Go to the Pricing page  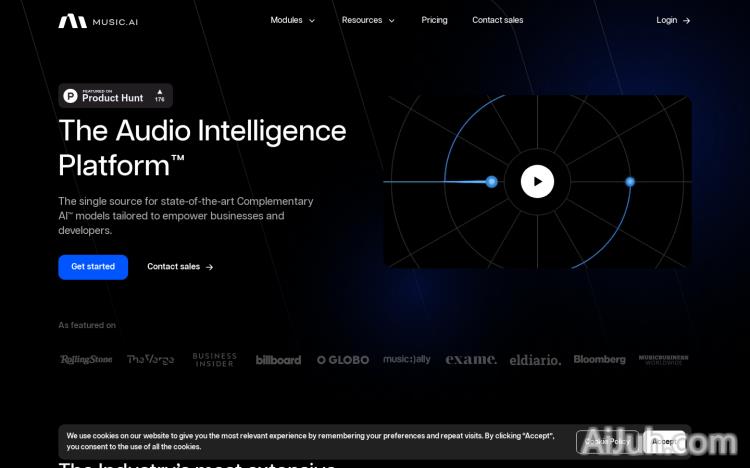click(434, 20)
